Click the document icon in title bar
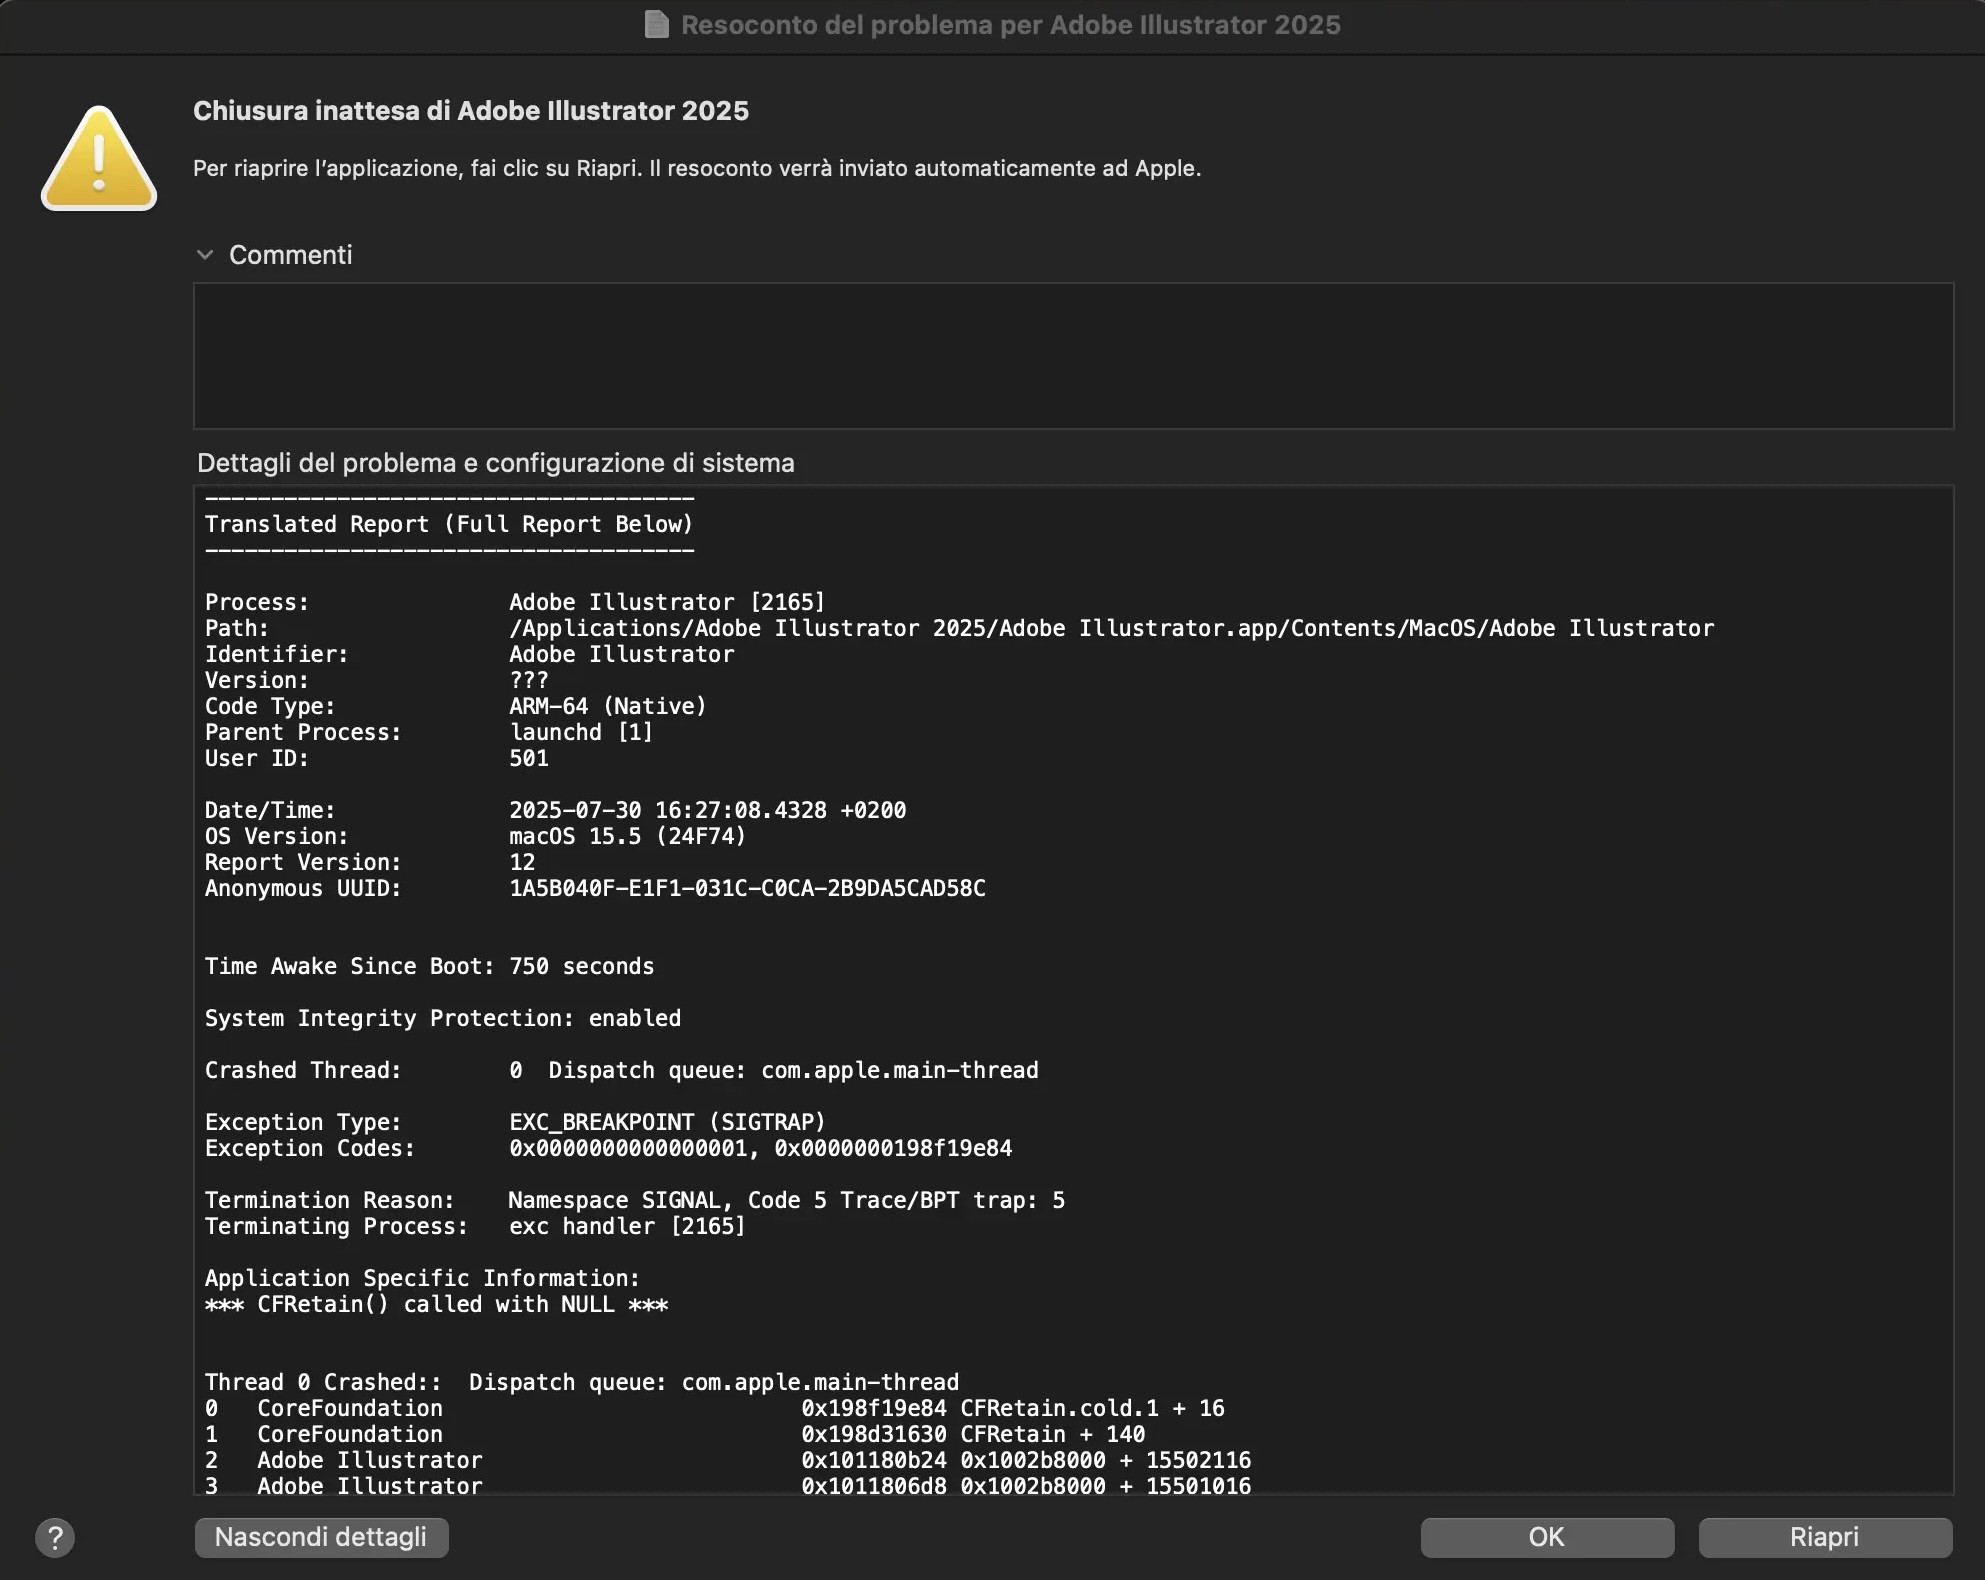The width and height of the screenshot is (1985, 1580). [x=657, y=24]
